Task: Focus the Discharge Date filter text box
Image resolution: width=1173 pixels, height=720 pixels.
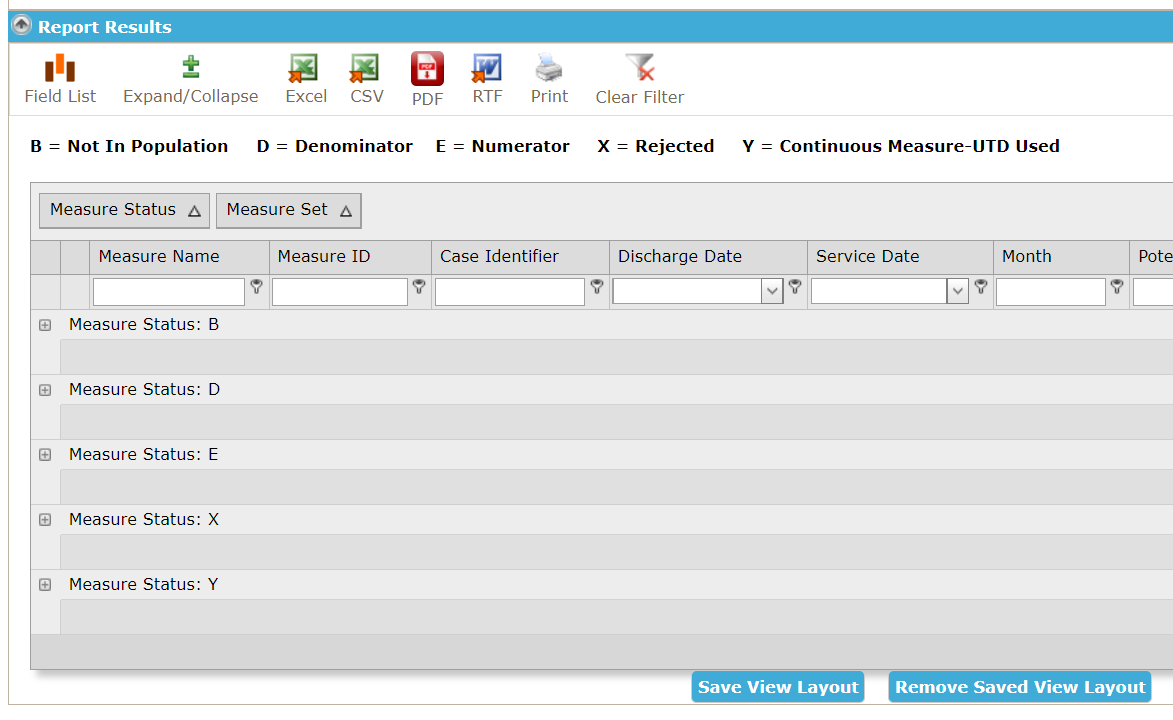Action: 687,291
